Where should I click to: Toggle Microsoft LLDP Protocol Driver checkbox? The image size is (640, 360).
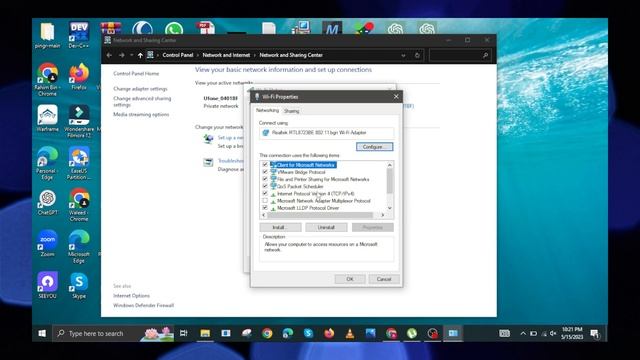pyautogui.click(x=265, y=208)
